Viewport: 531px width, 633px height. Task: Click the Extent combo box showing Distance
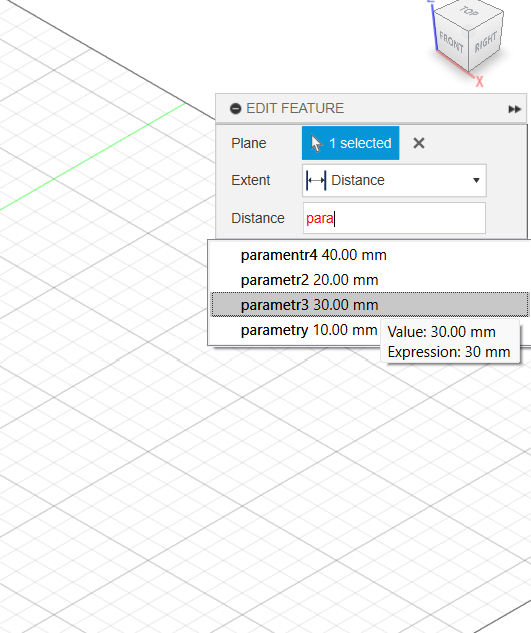(x=394, y=180)
